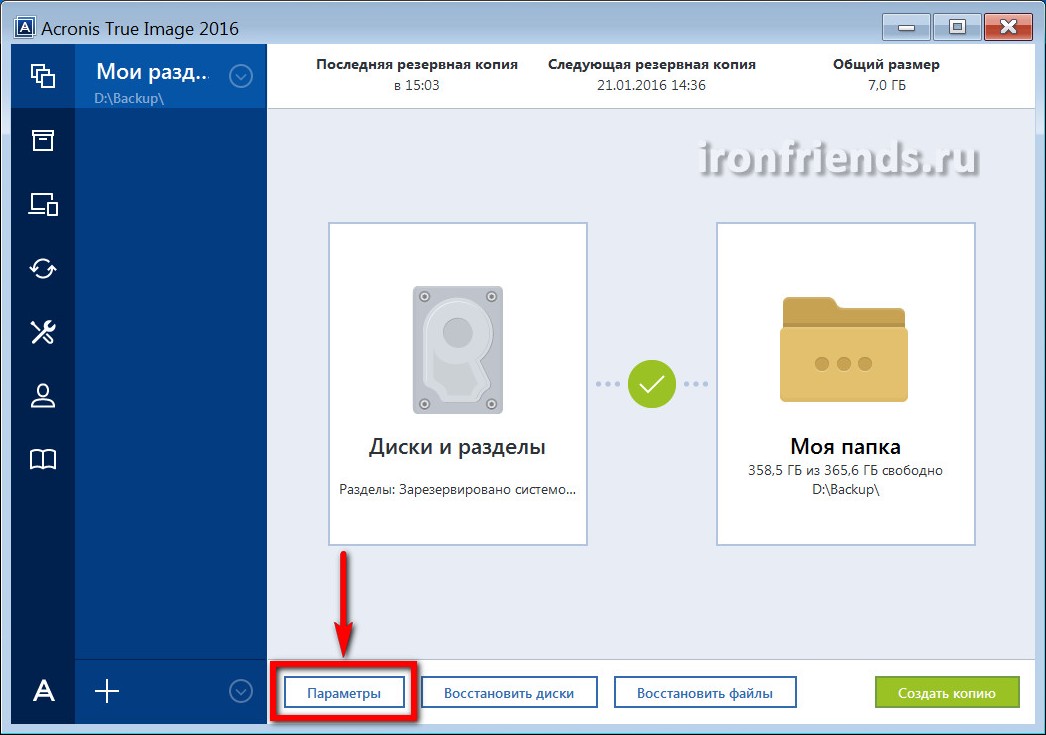Viewport: 1046px width, 735px height.
Task: Open the Help book icon
Action: click(x=42, y=459)
